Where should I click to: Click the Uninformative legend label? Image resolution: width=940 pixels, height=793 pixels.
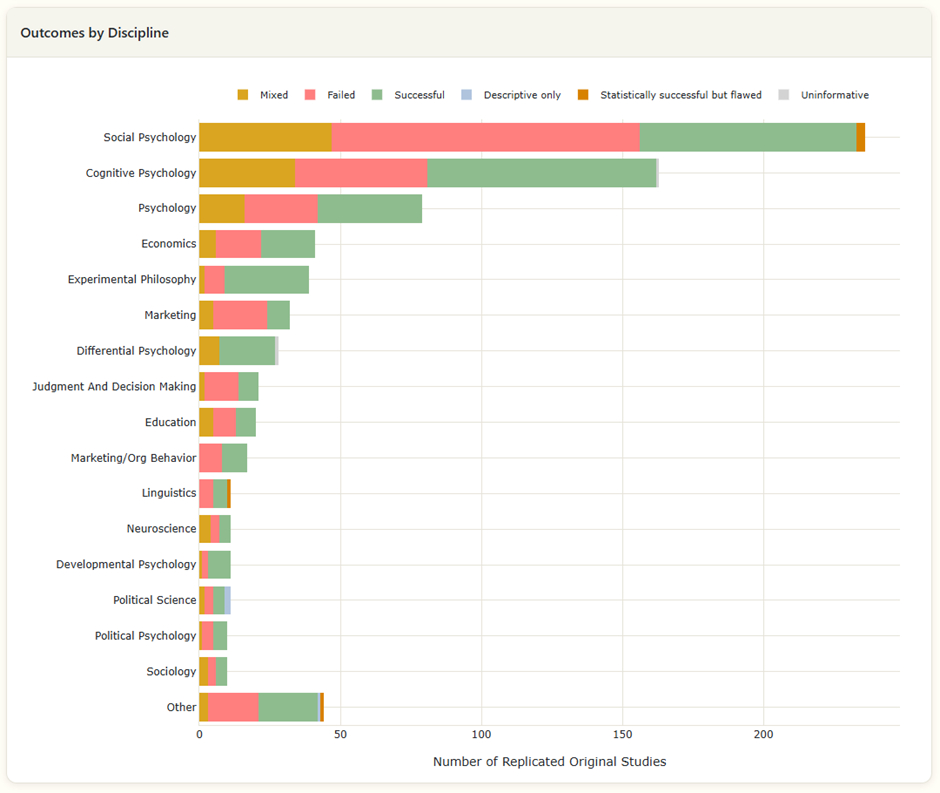click(834, 95)
